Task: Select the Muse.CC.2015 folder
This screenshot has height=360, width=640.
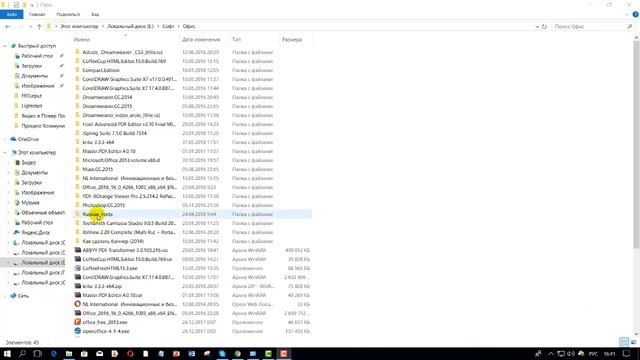Action: point(98,169)
